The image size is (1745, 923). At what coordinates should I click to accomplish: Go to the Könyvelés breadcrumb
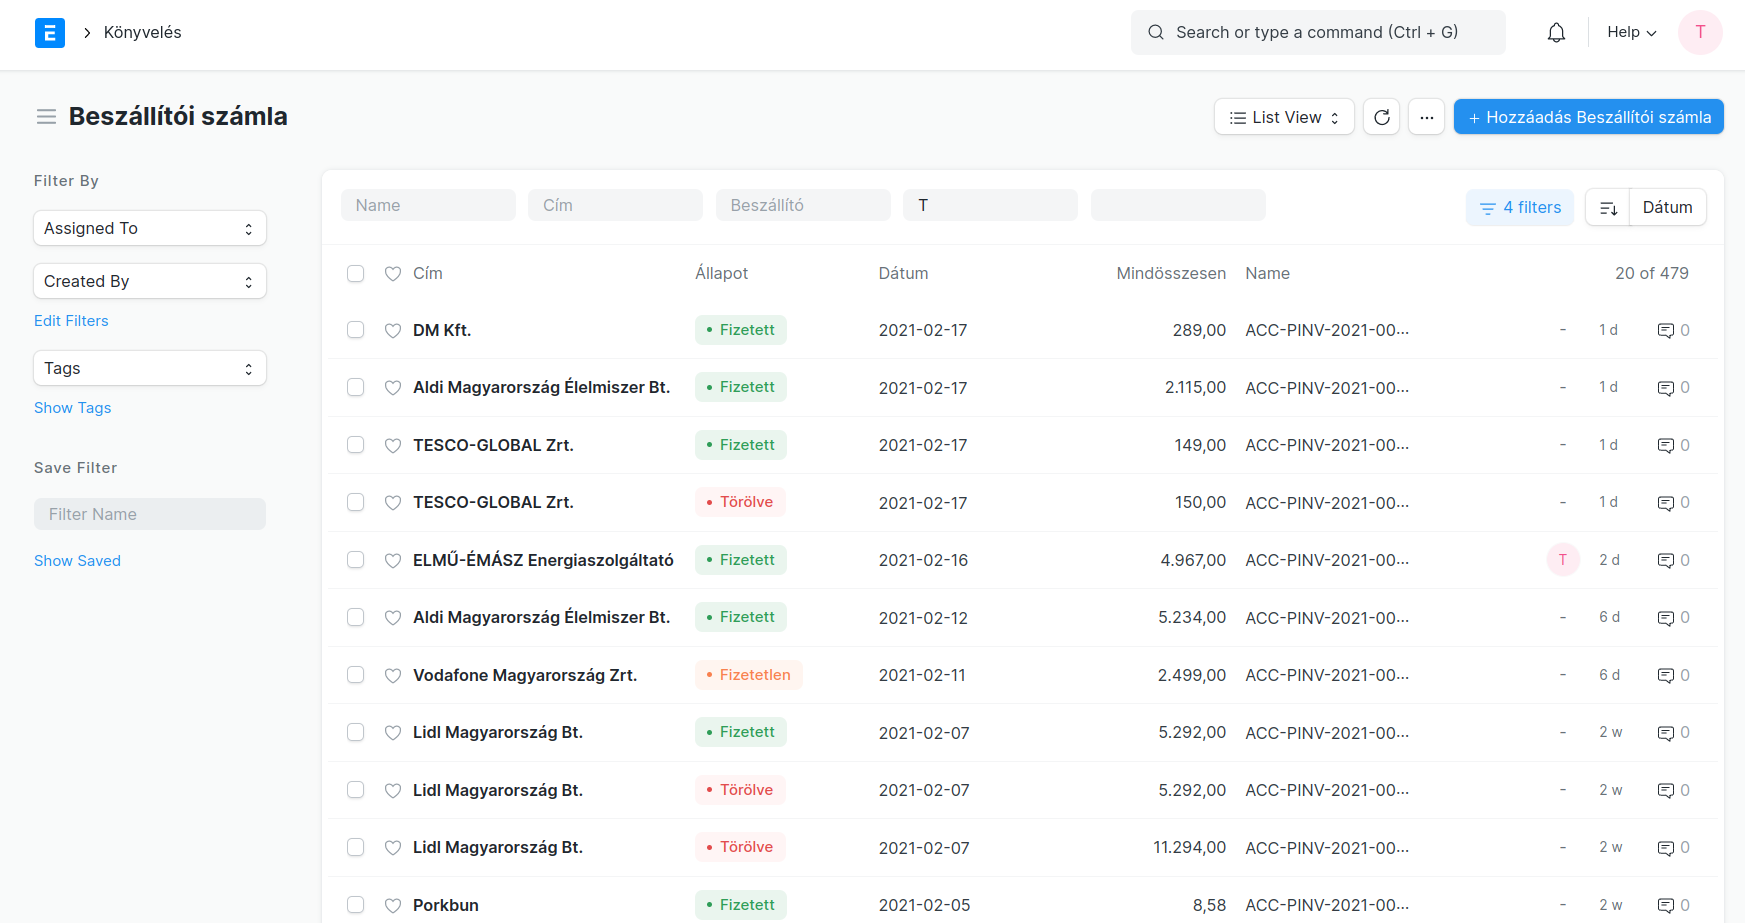pos(143,33)
